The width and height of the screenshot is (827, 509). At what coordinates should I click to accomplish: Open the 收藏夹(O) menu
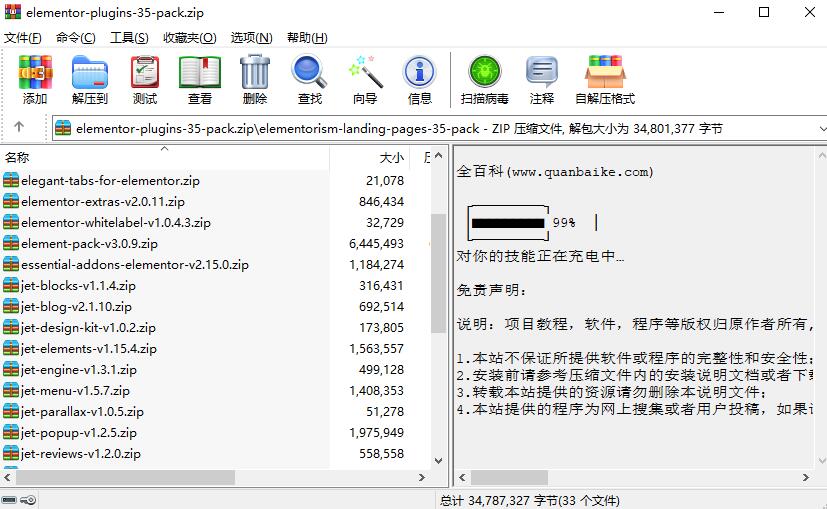[x=190, y=38]
